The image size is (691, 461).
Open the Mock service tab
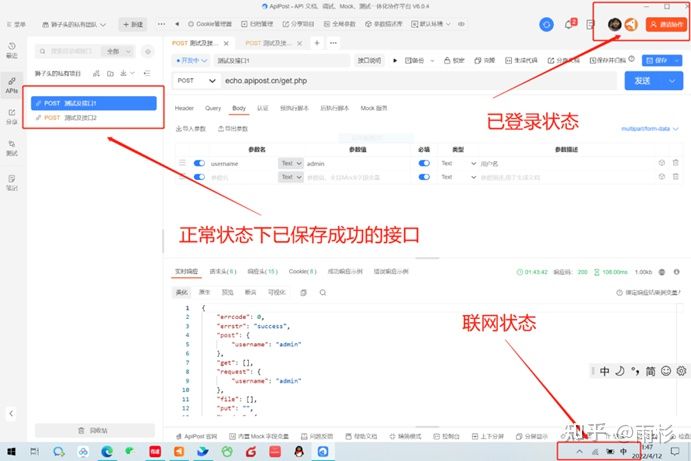point(374,108)
